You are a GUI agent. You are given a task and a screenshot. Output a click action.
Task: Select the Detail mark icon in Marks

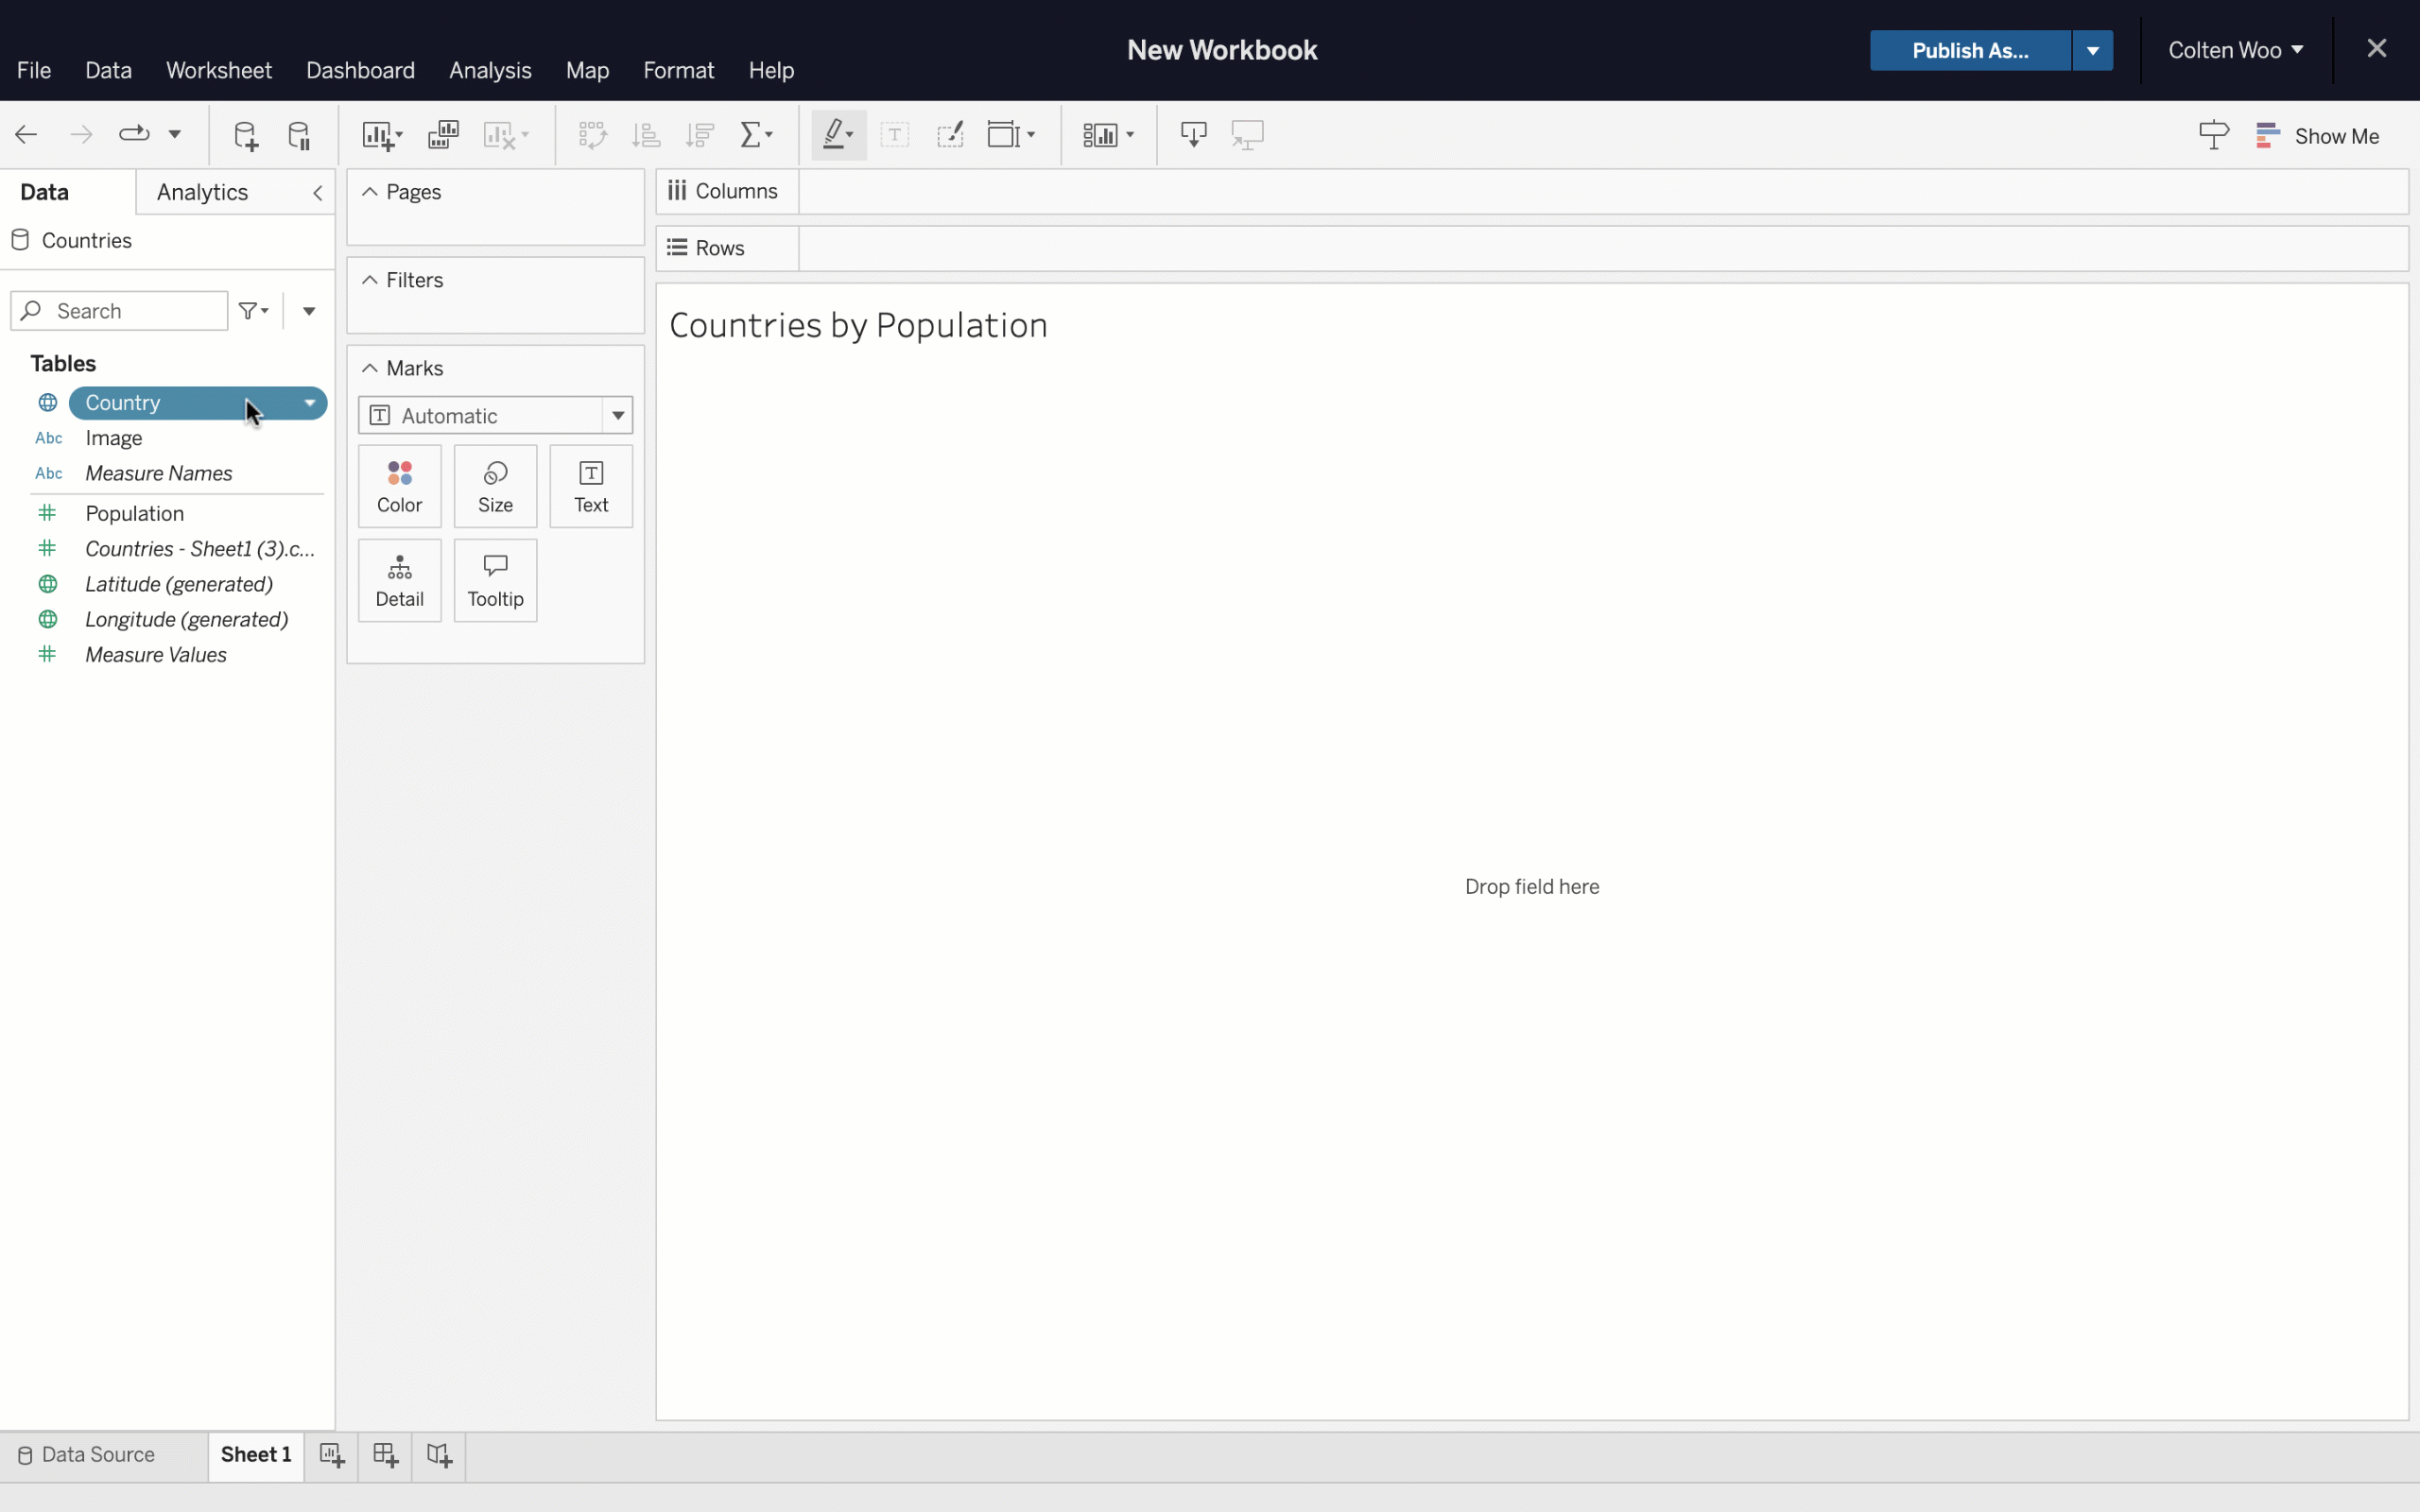[399, 576]
